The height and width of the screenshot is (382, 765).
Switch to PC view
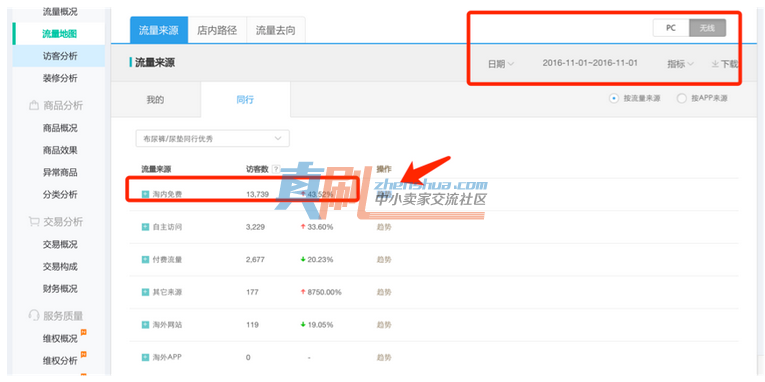pyautogui.click(x=671, y=28)
